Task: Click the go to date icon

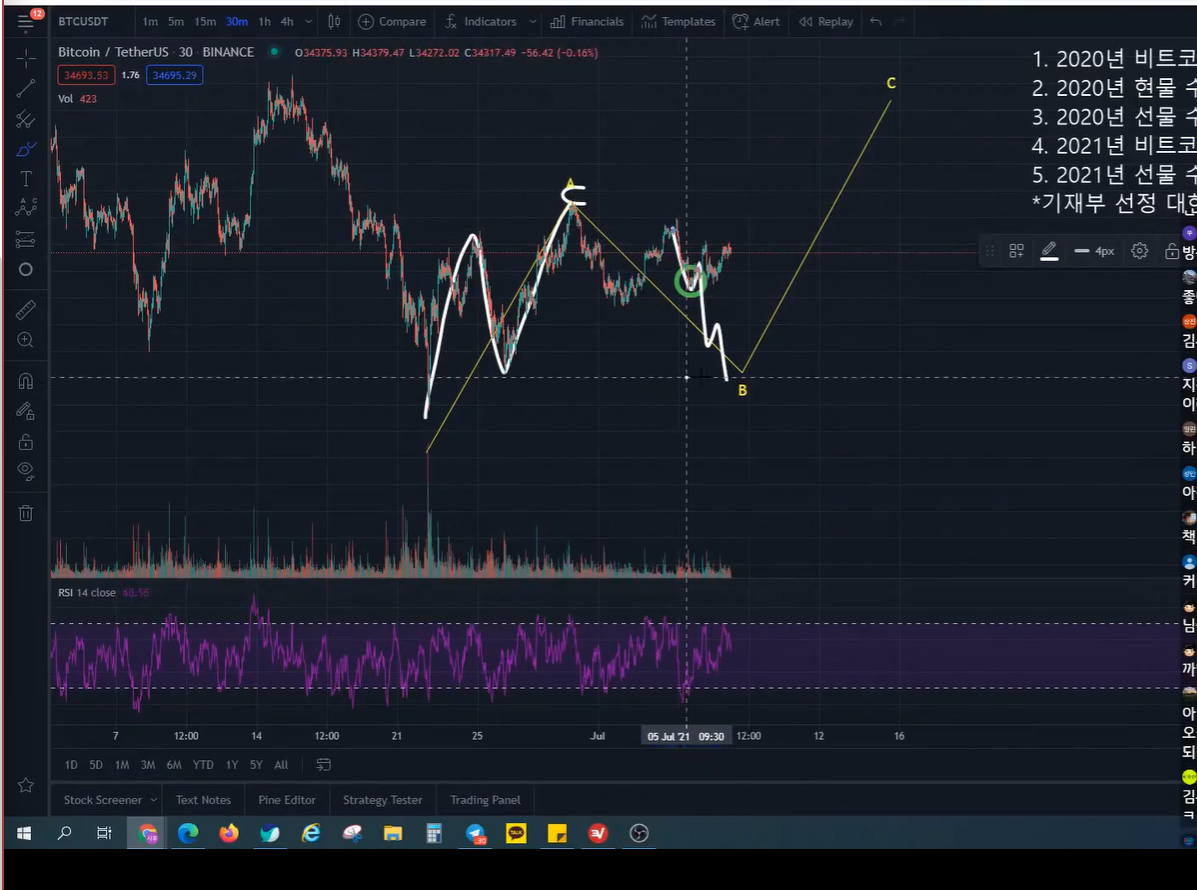Action: [x=324, y=765]
